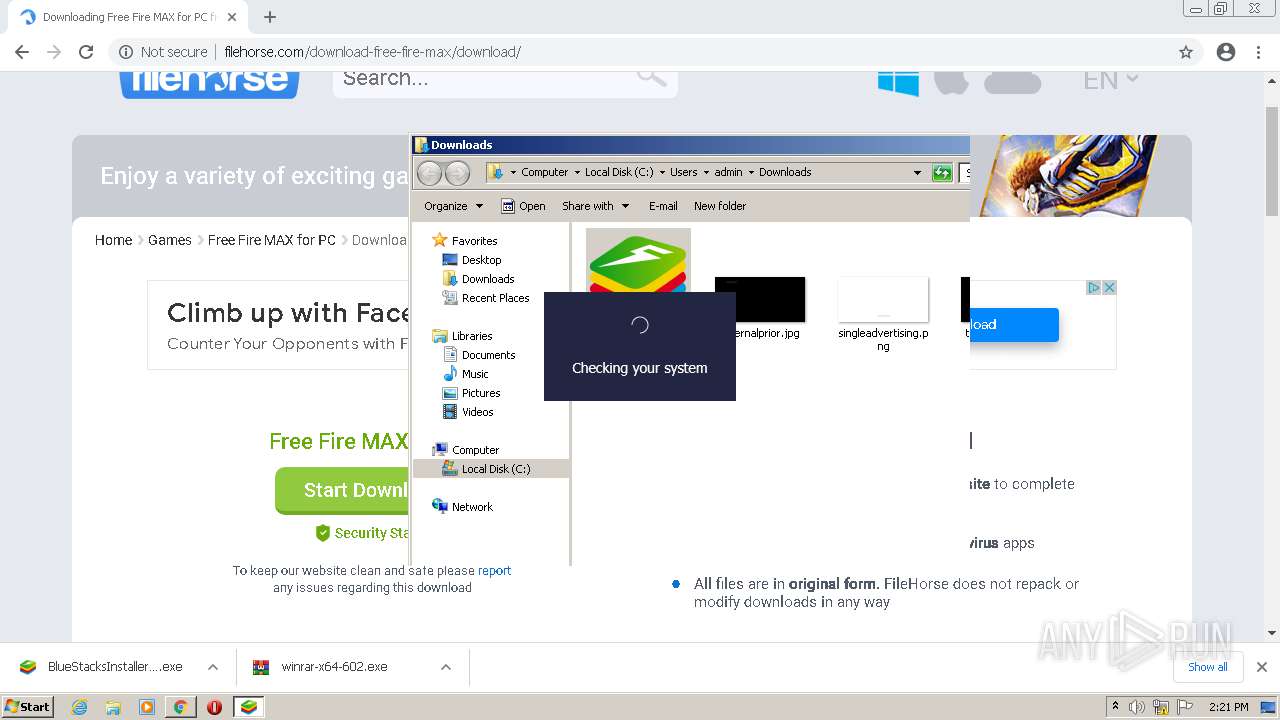Open BlueStacks installer taskbar icon
1280x720 pixels.
(248, 707)
